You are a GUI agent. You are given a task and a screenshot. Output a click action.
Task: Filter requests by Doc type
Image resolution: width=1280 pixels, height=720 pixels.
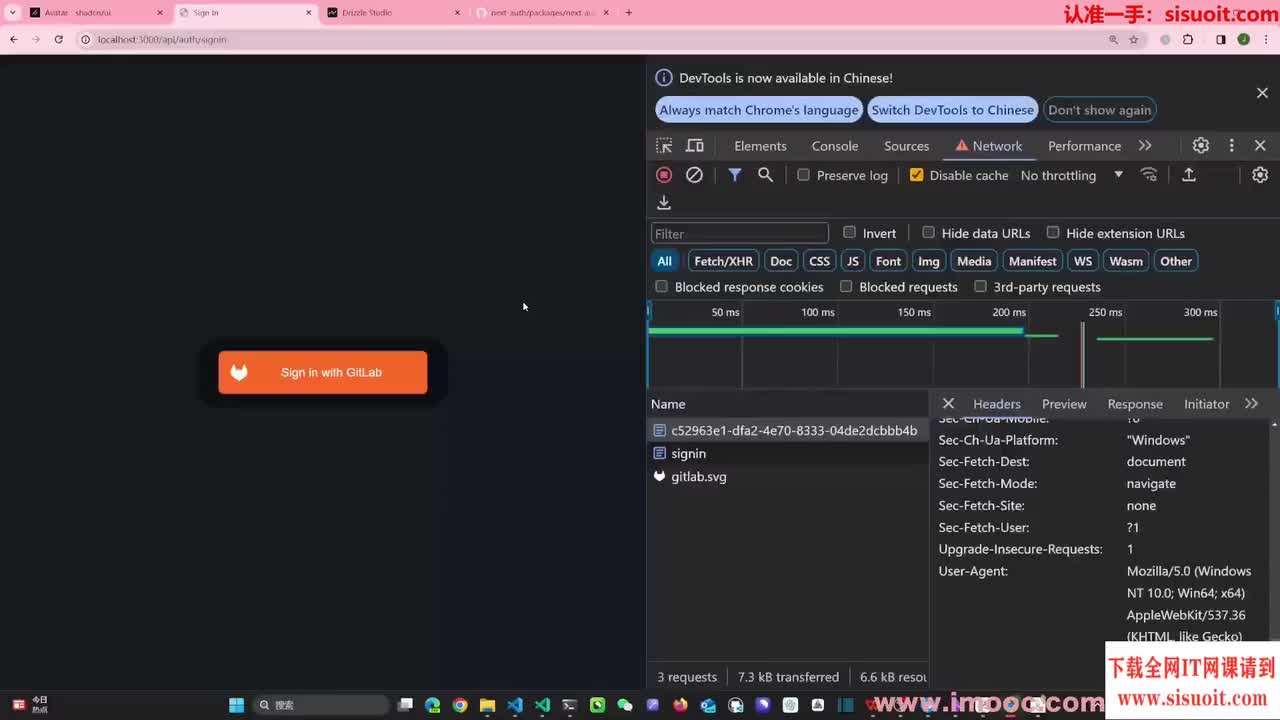click(781, 261)
